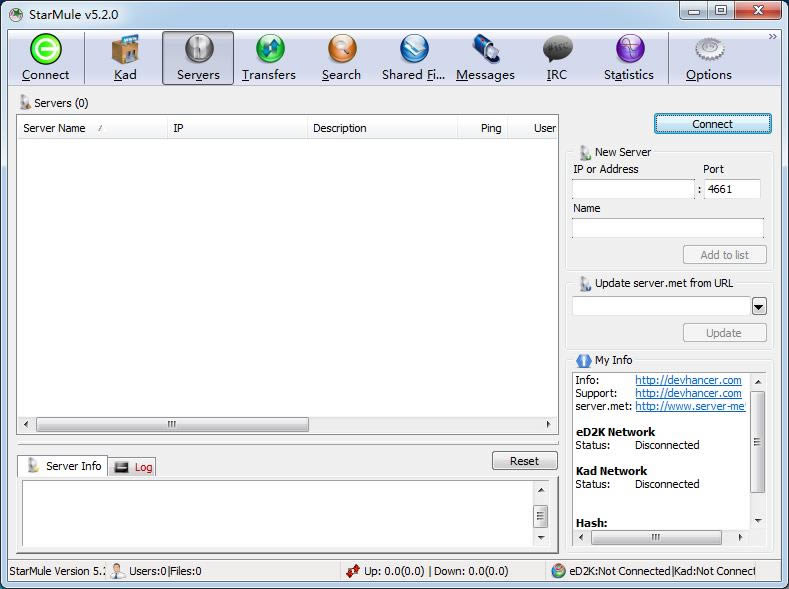Focus the server.met URL combo box
The image size is (789, 589).
[x=661, y=306]
